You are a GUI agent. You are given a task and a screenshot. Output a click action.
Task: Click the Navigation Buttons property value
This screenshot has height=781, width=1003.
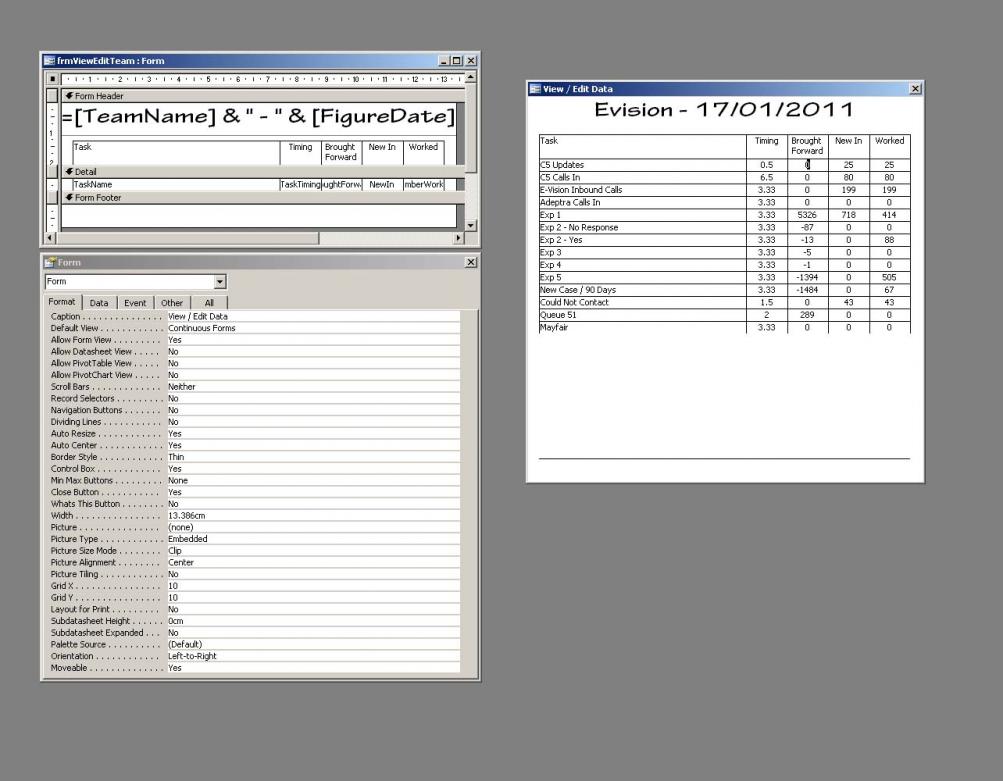[x=313, y=411]
